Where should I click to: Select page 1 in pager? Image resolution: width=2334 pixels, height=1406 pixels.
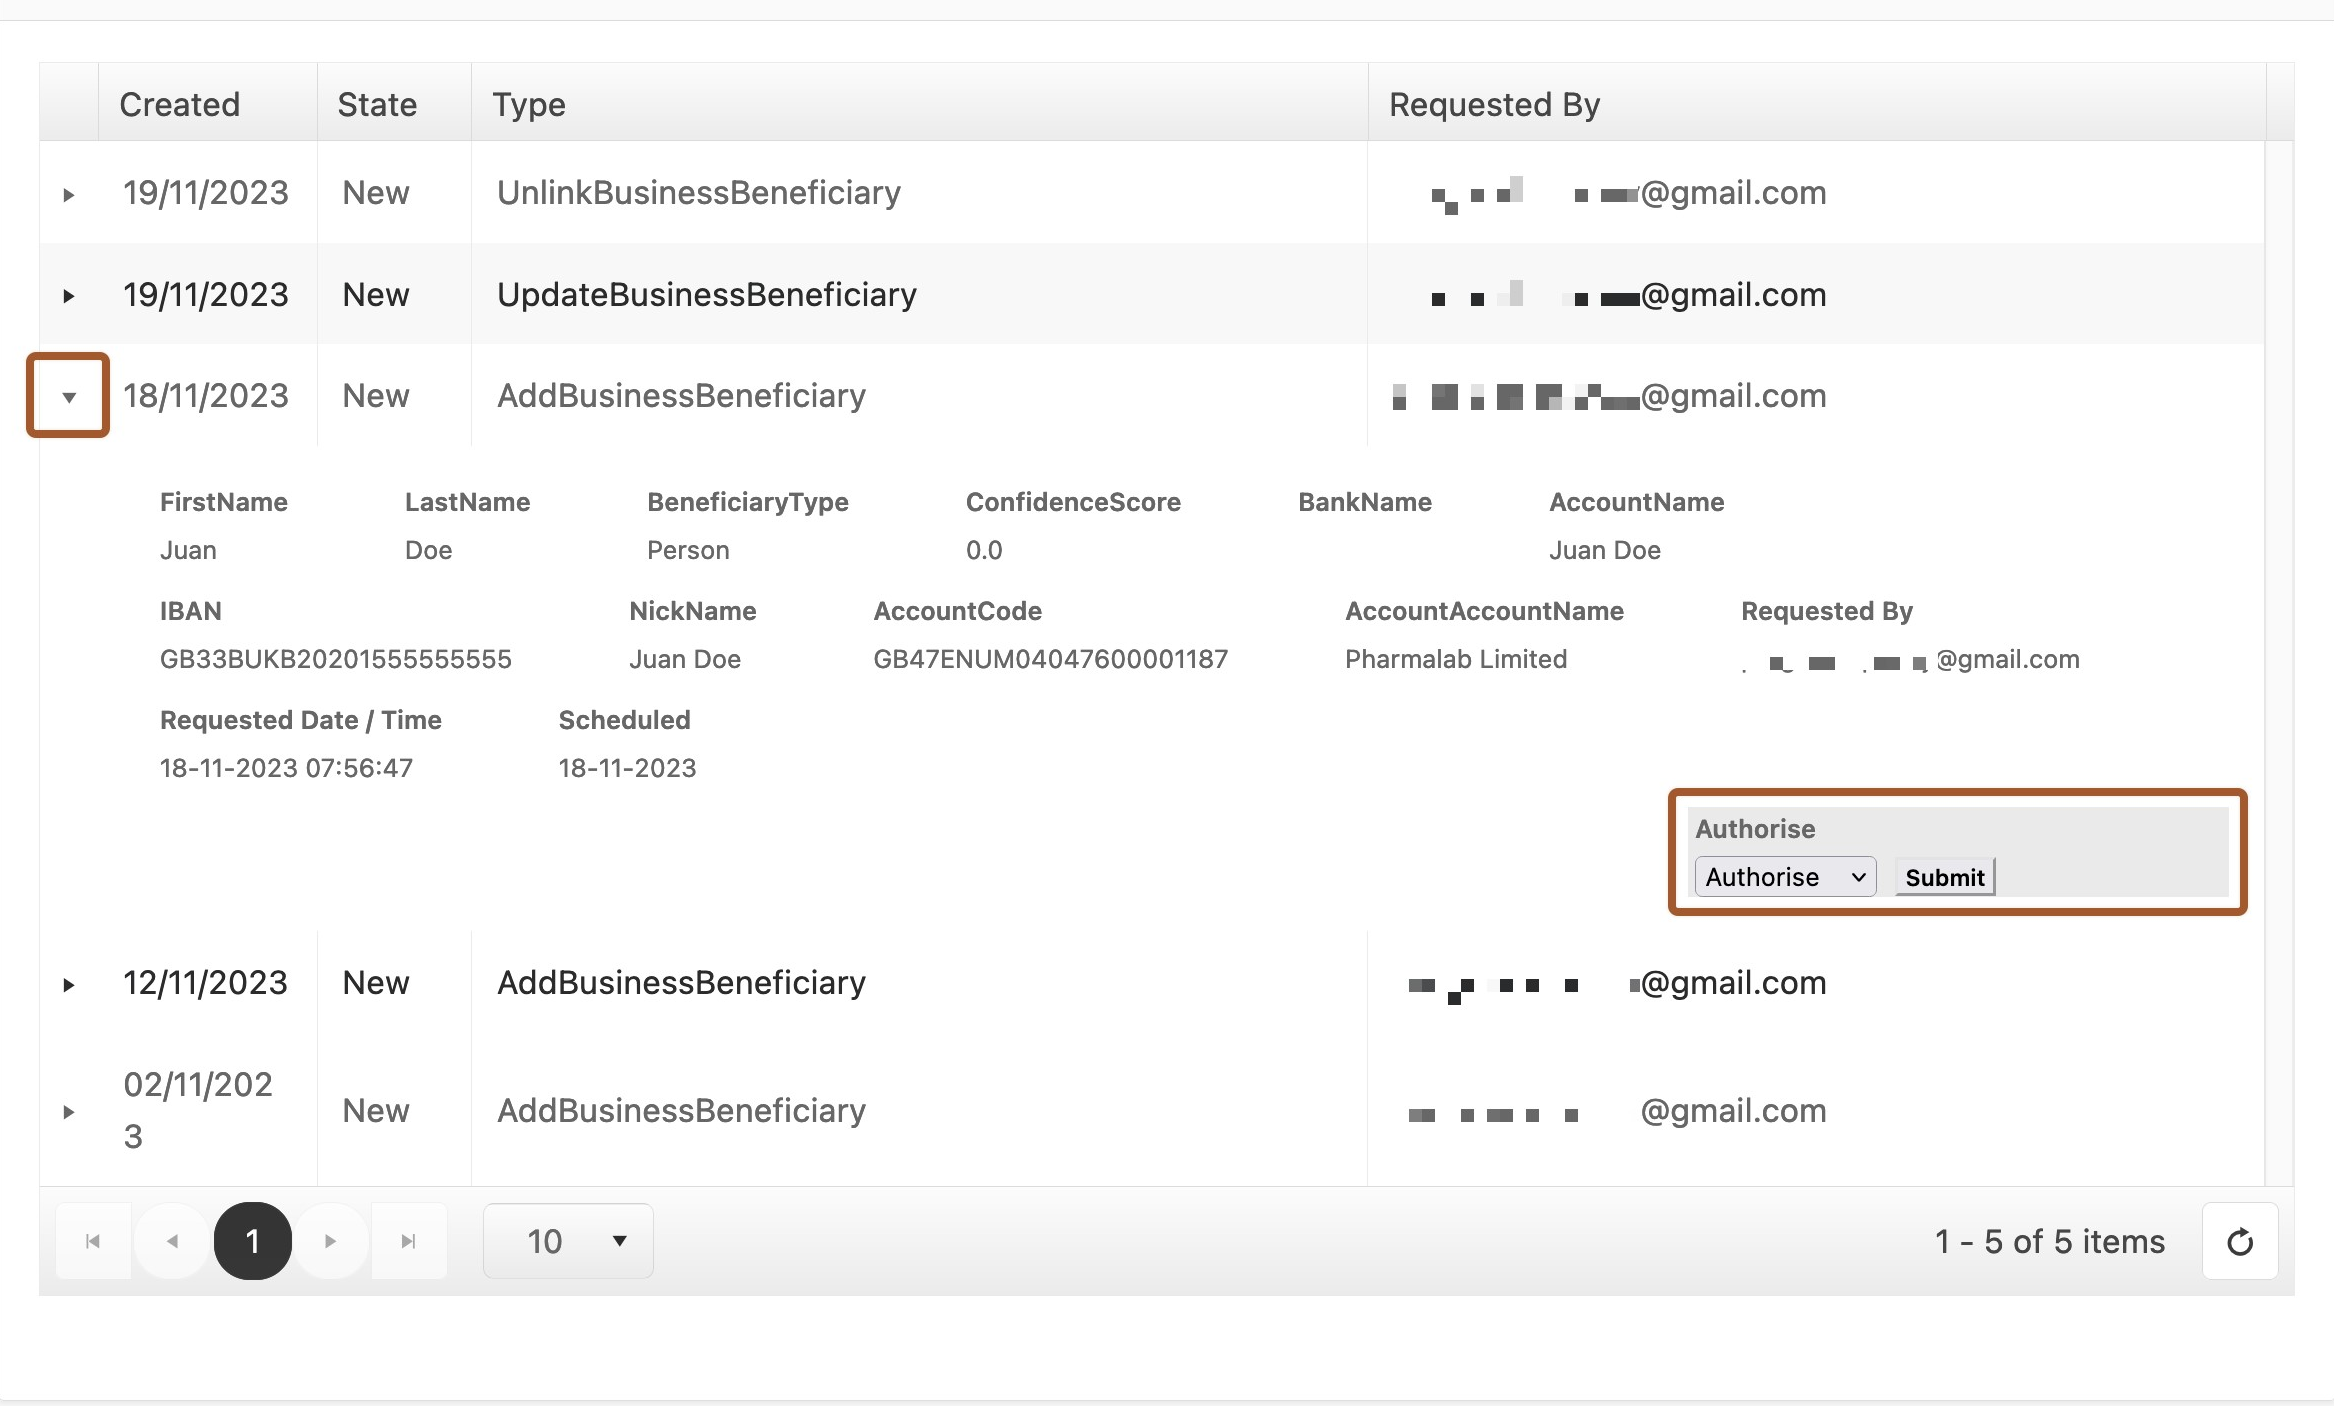[252, 1241]
